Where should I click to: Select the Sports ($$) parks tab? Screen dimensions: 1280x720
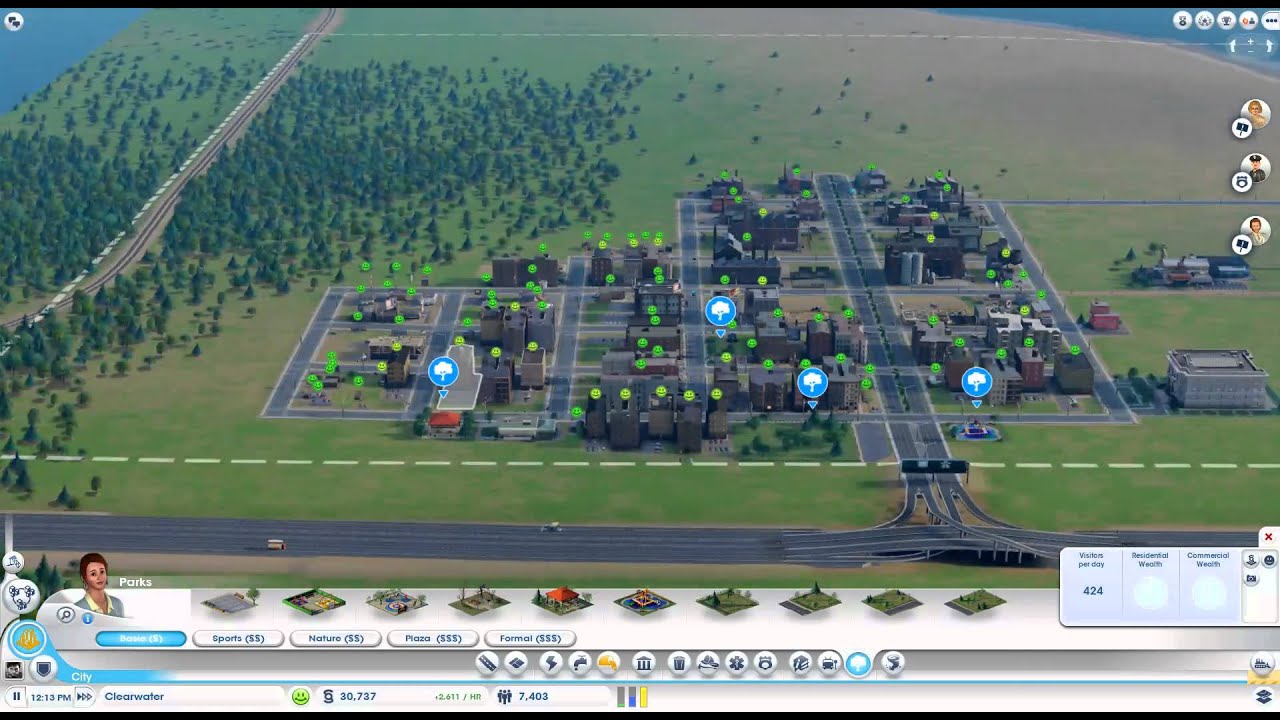pyautogui.click(x=238, y=638)
